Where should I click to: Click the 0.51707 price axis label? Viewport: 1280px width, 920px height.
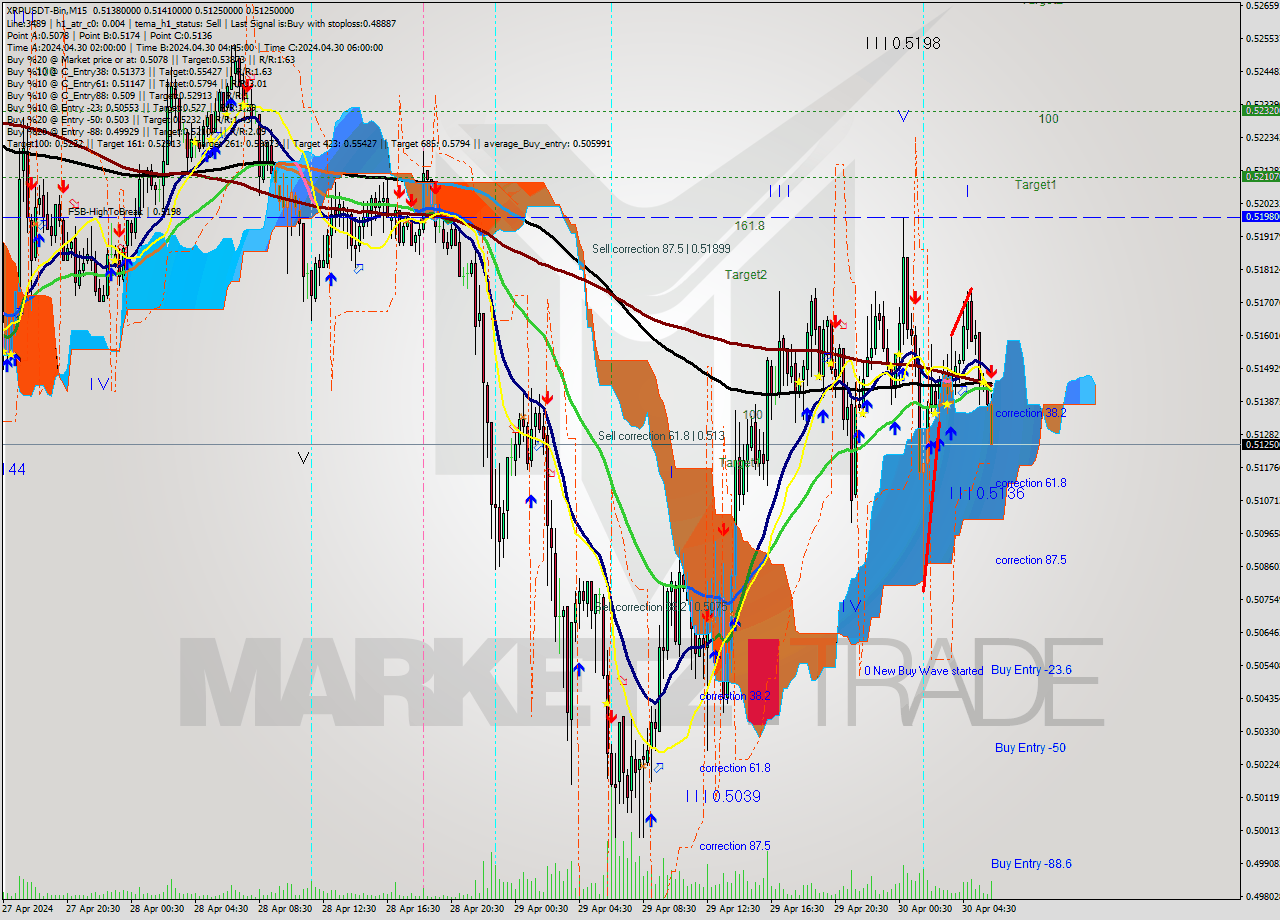point(1262,303)
